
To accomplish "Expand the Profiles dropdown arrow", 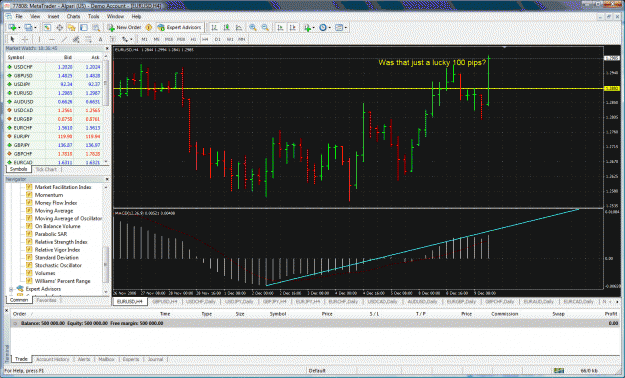I will (35, 28).
